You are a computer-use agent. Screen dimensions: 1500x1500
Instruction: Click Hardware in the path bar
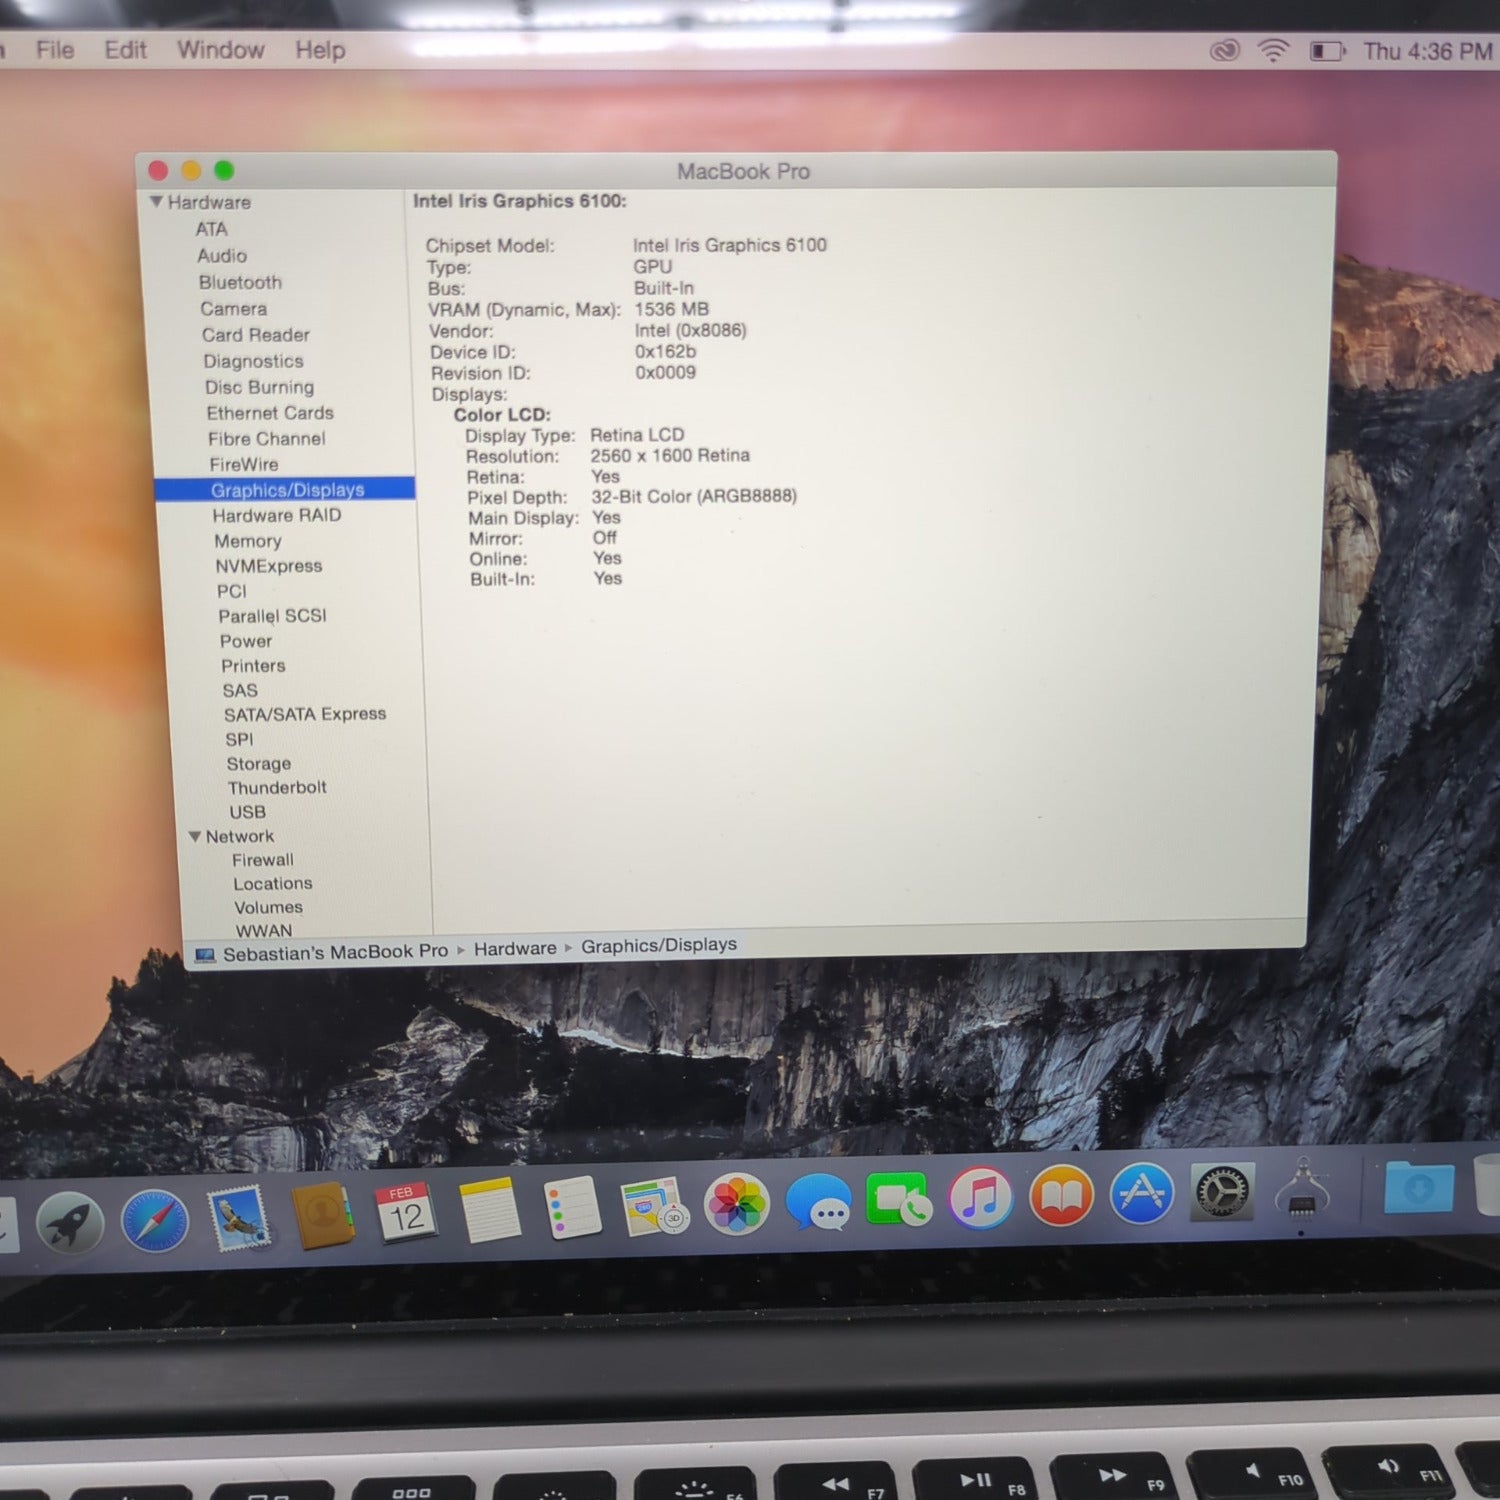click(x=515, y=949)
